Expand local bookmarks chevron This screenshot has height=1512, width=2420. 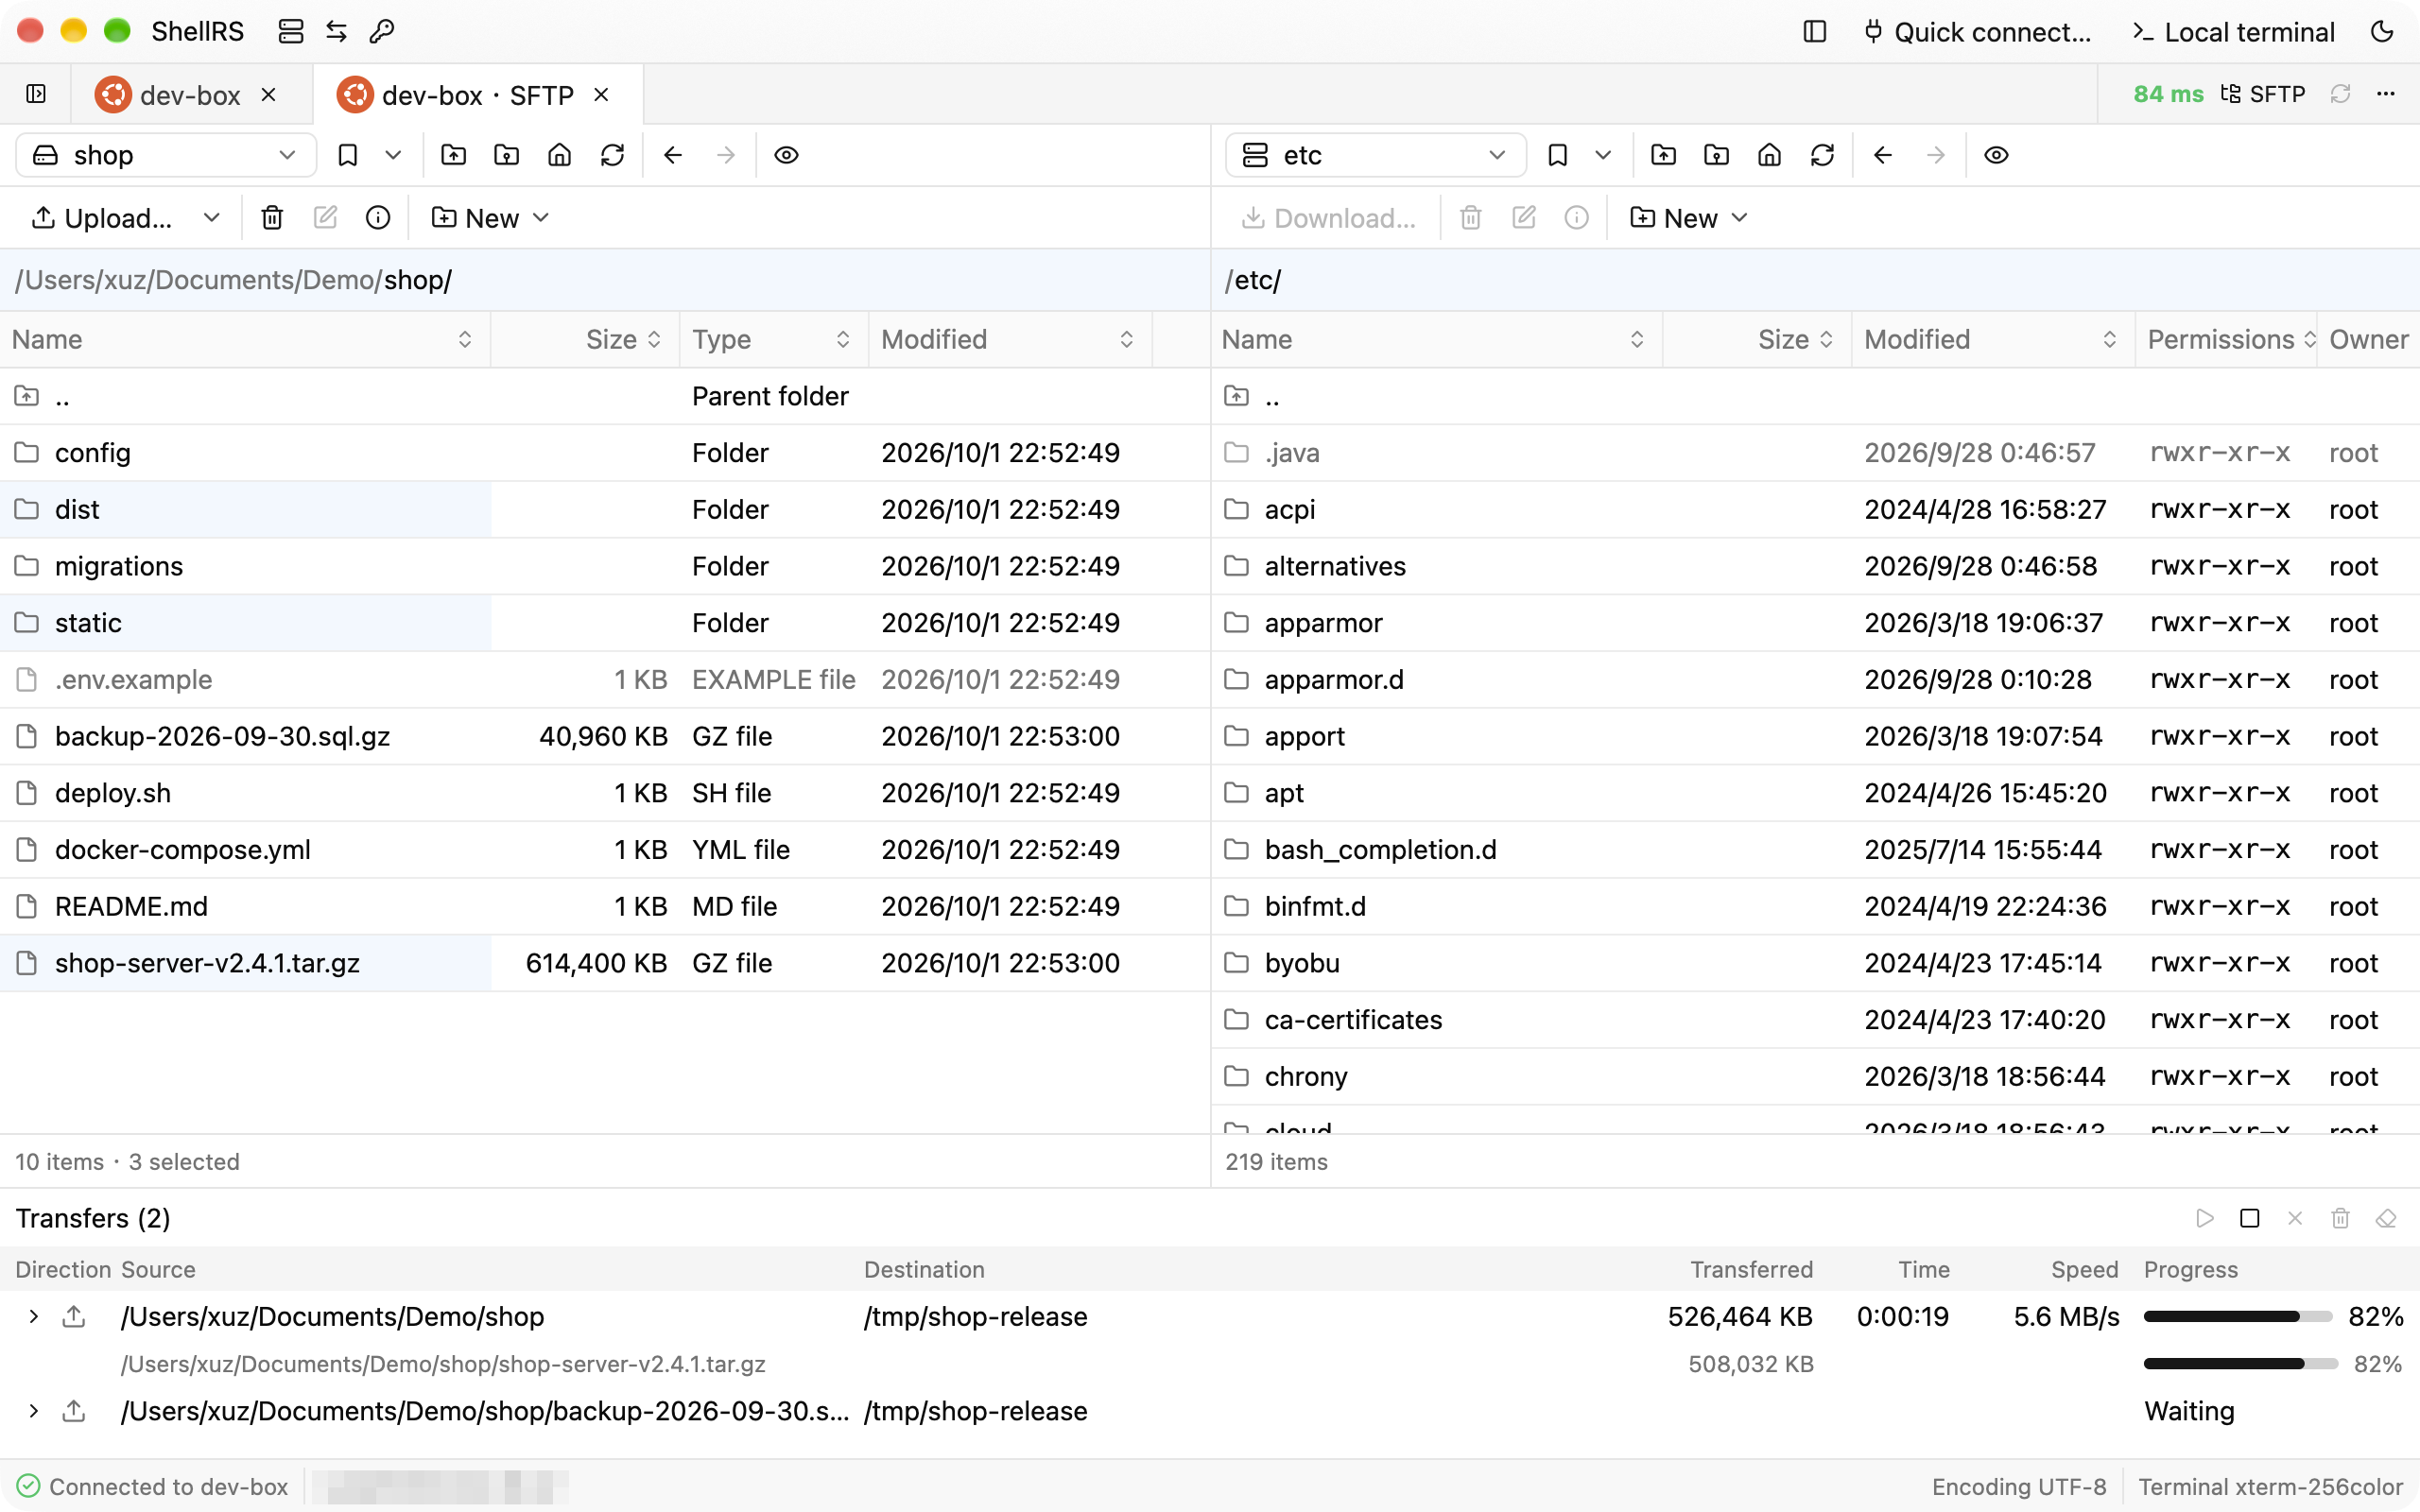(393, 155)
